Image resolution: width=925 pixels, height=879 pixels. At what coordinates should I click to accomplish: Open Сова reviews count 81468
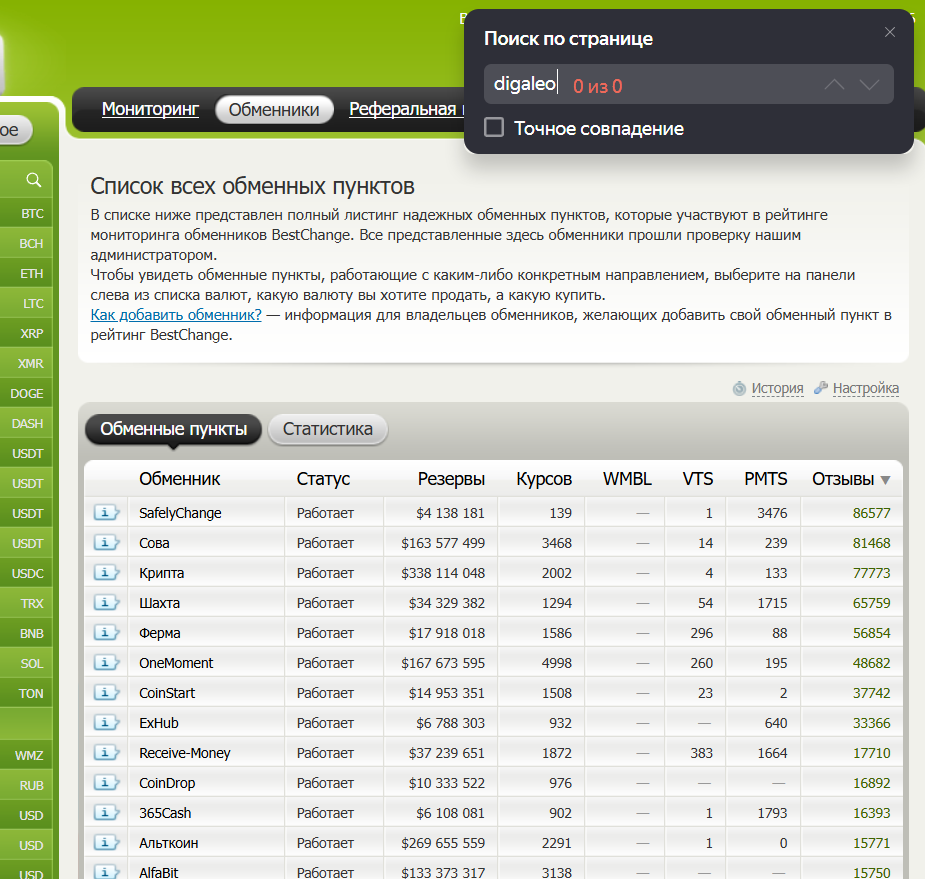pyautogui.click(x=871, y=543)
